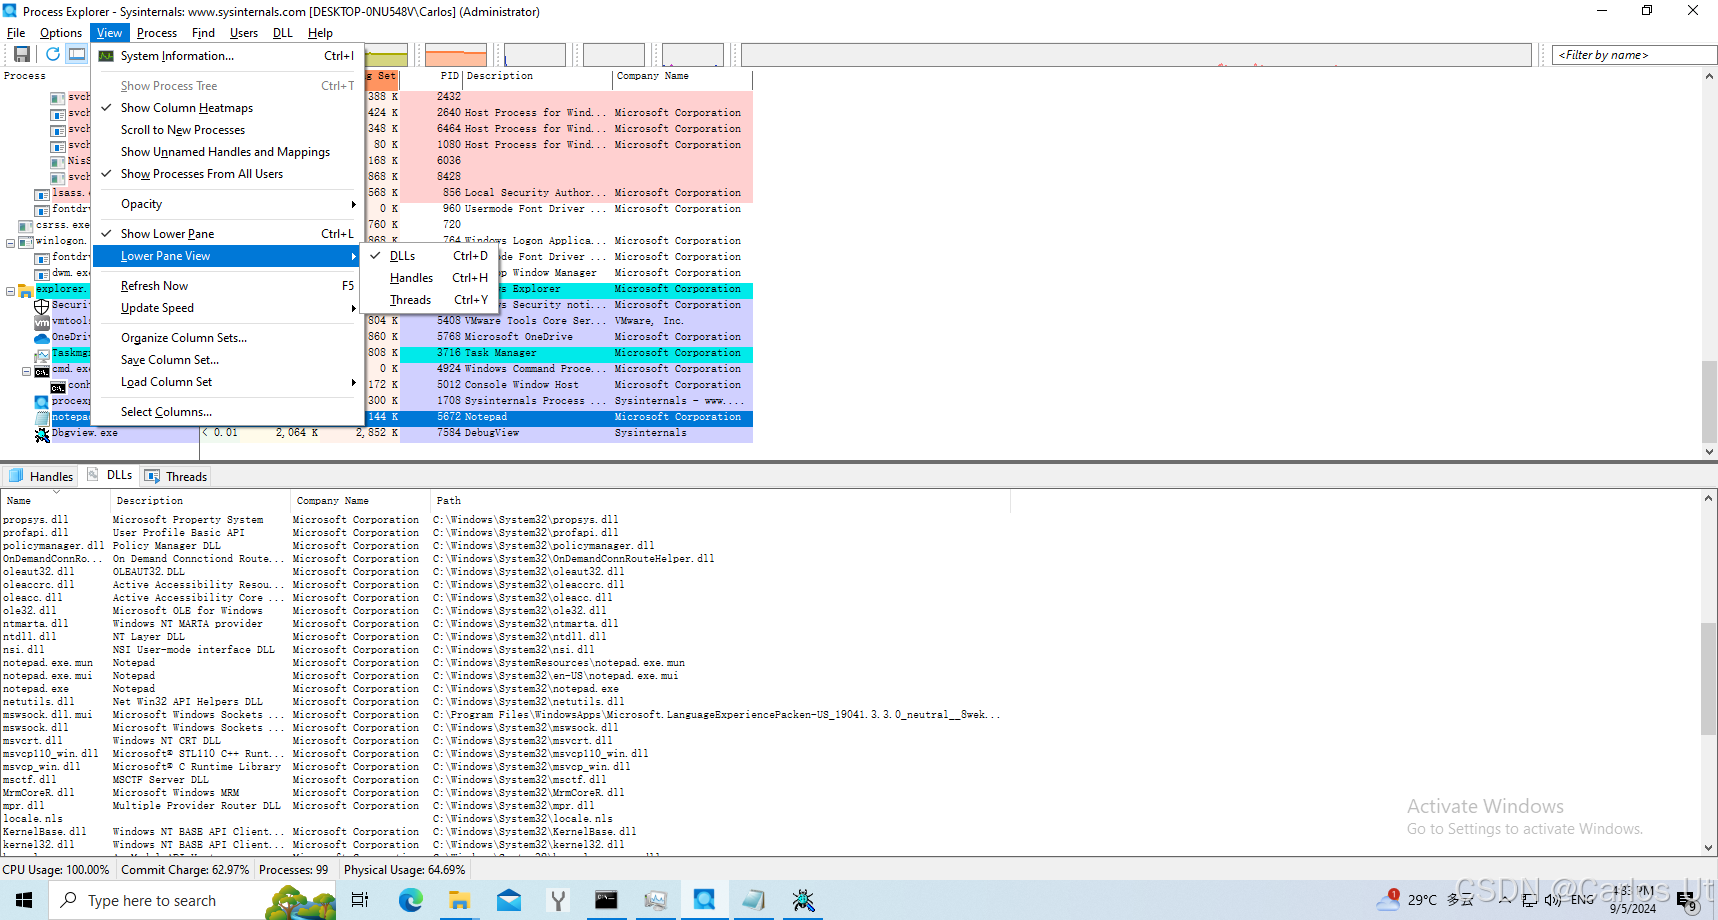The width and height of the screenshot is (1718, 920).
Task: Click the csrss.exe process icon
Action: click(26, 226)
